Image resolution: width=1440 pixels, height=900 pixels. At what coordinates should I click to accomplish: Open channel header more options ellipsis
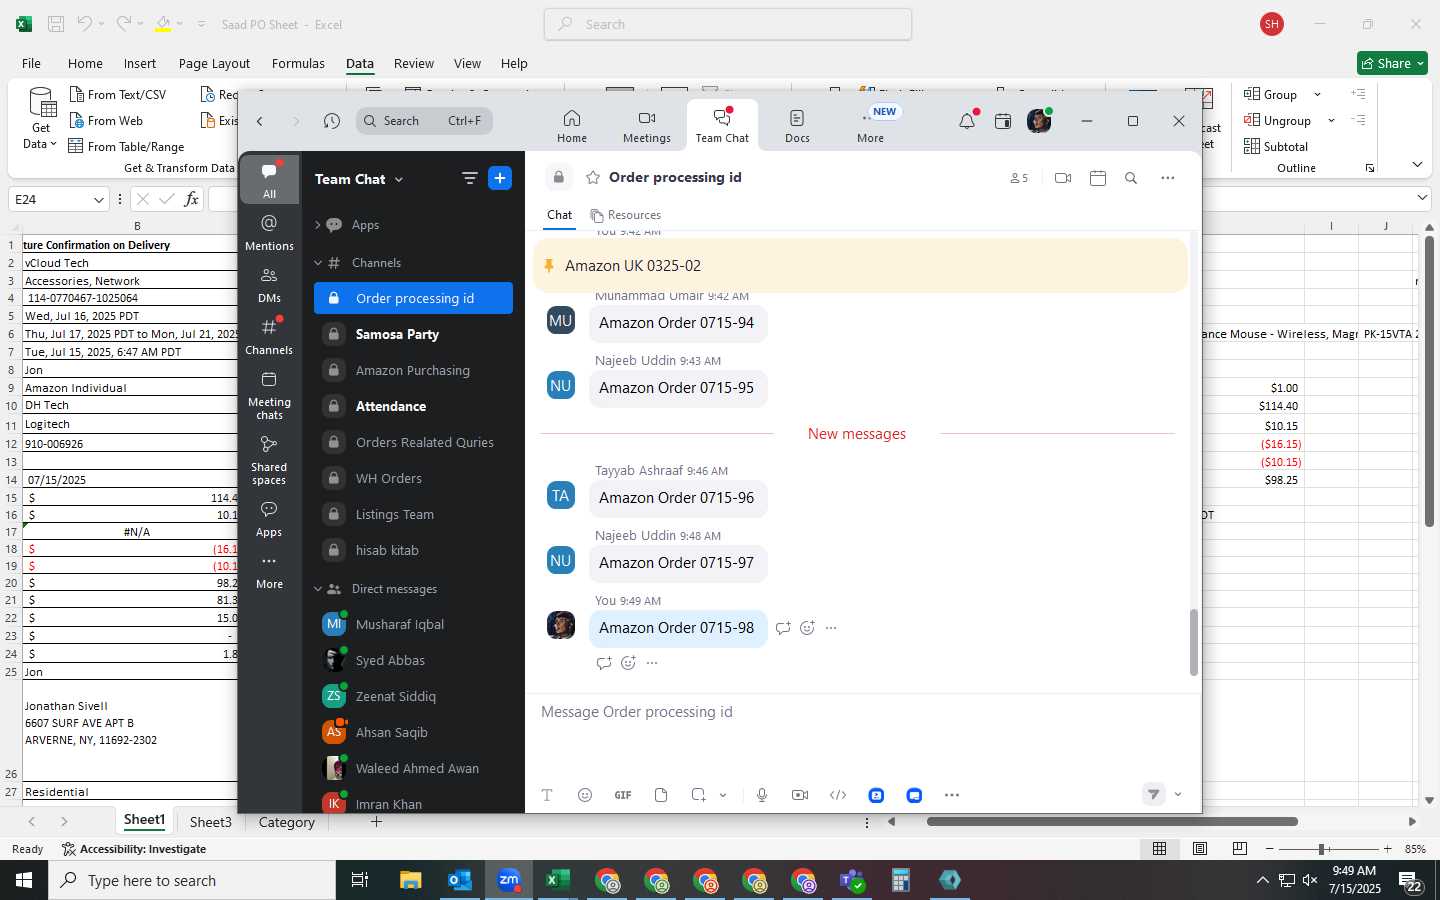1167,178
